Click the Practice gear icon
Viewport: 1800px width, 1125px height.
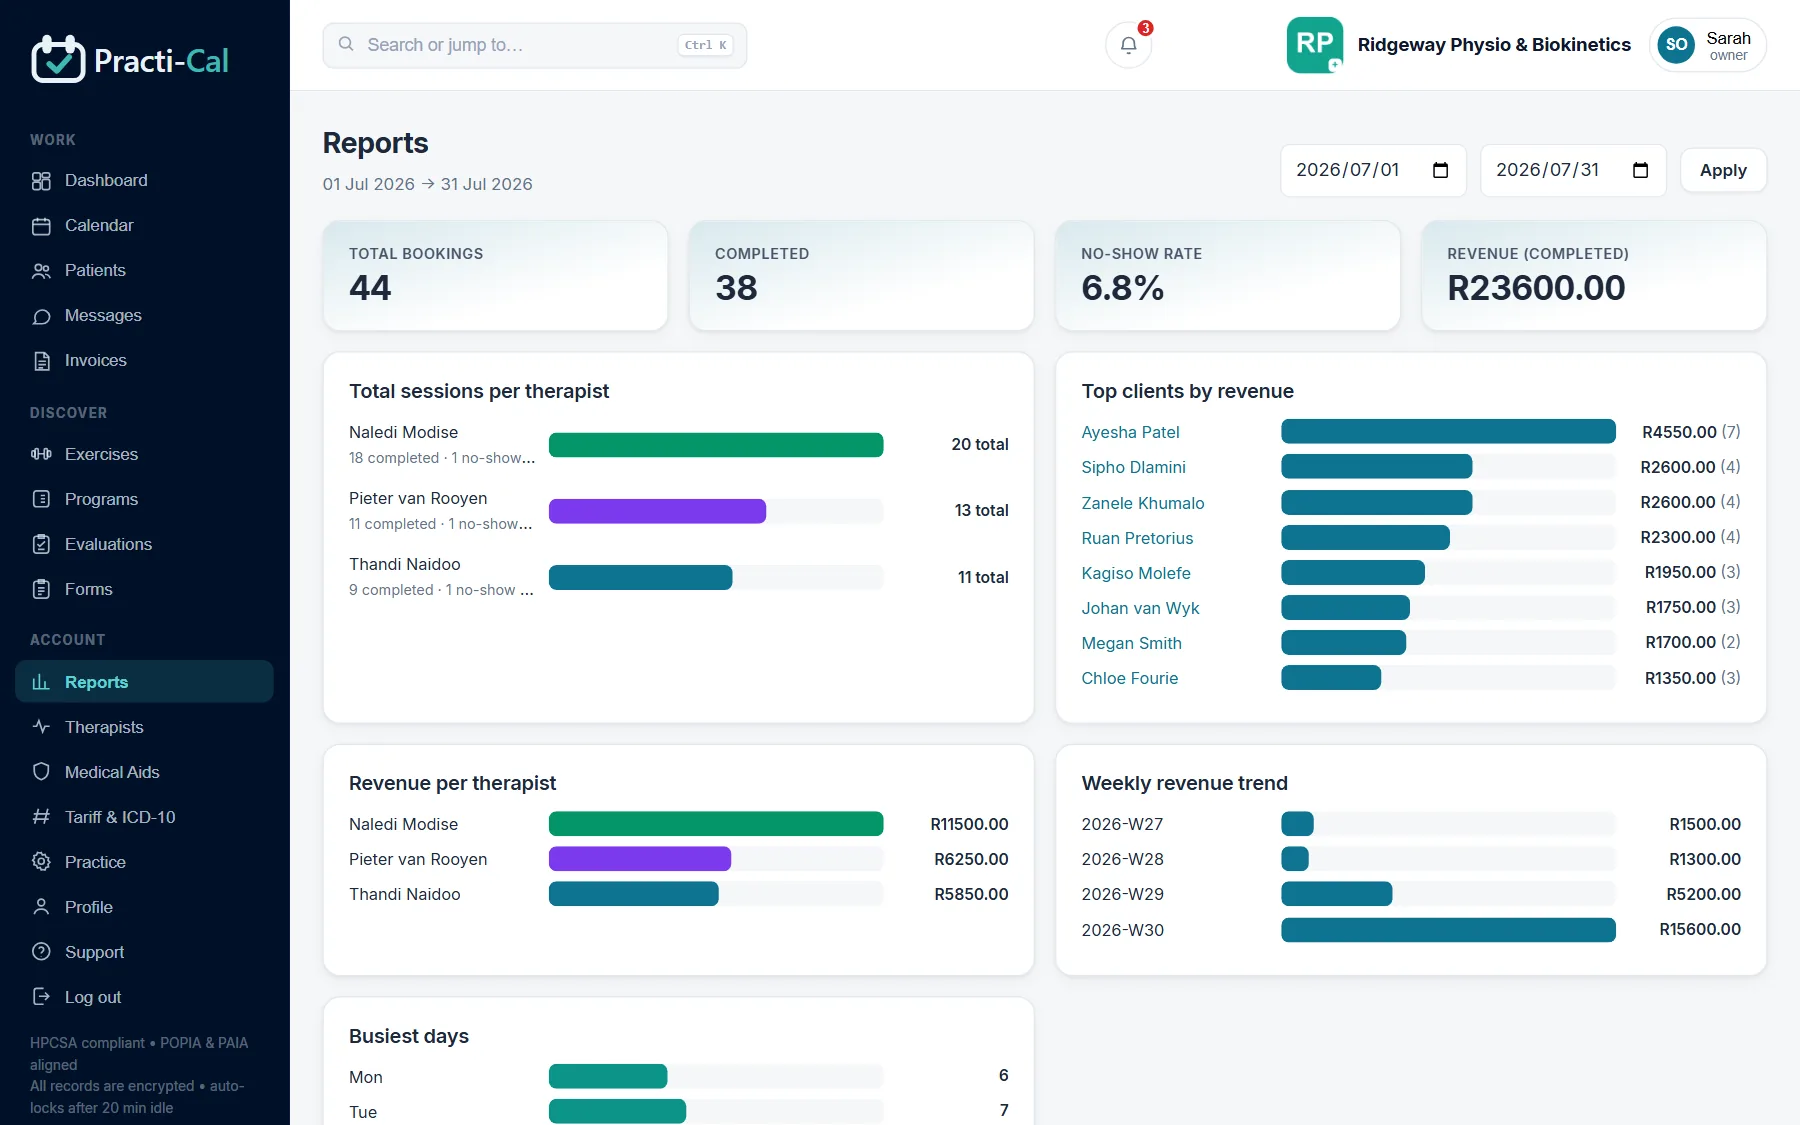click(41, 862)
